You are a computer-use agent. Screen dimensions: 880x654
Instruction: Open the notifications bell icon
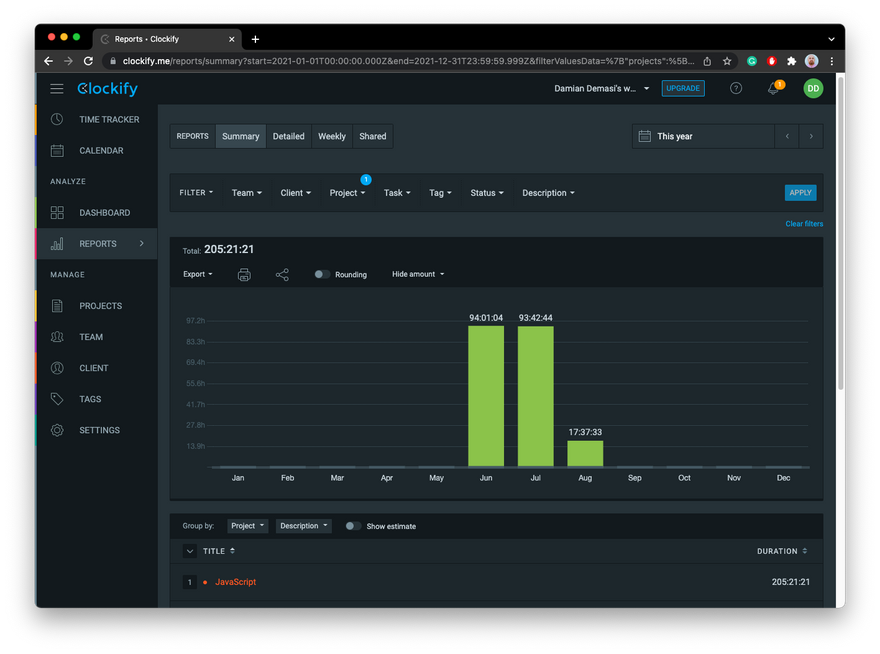(x=773, y=89)
